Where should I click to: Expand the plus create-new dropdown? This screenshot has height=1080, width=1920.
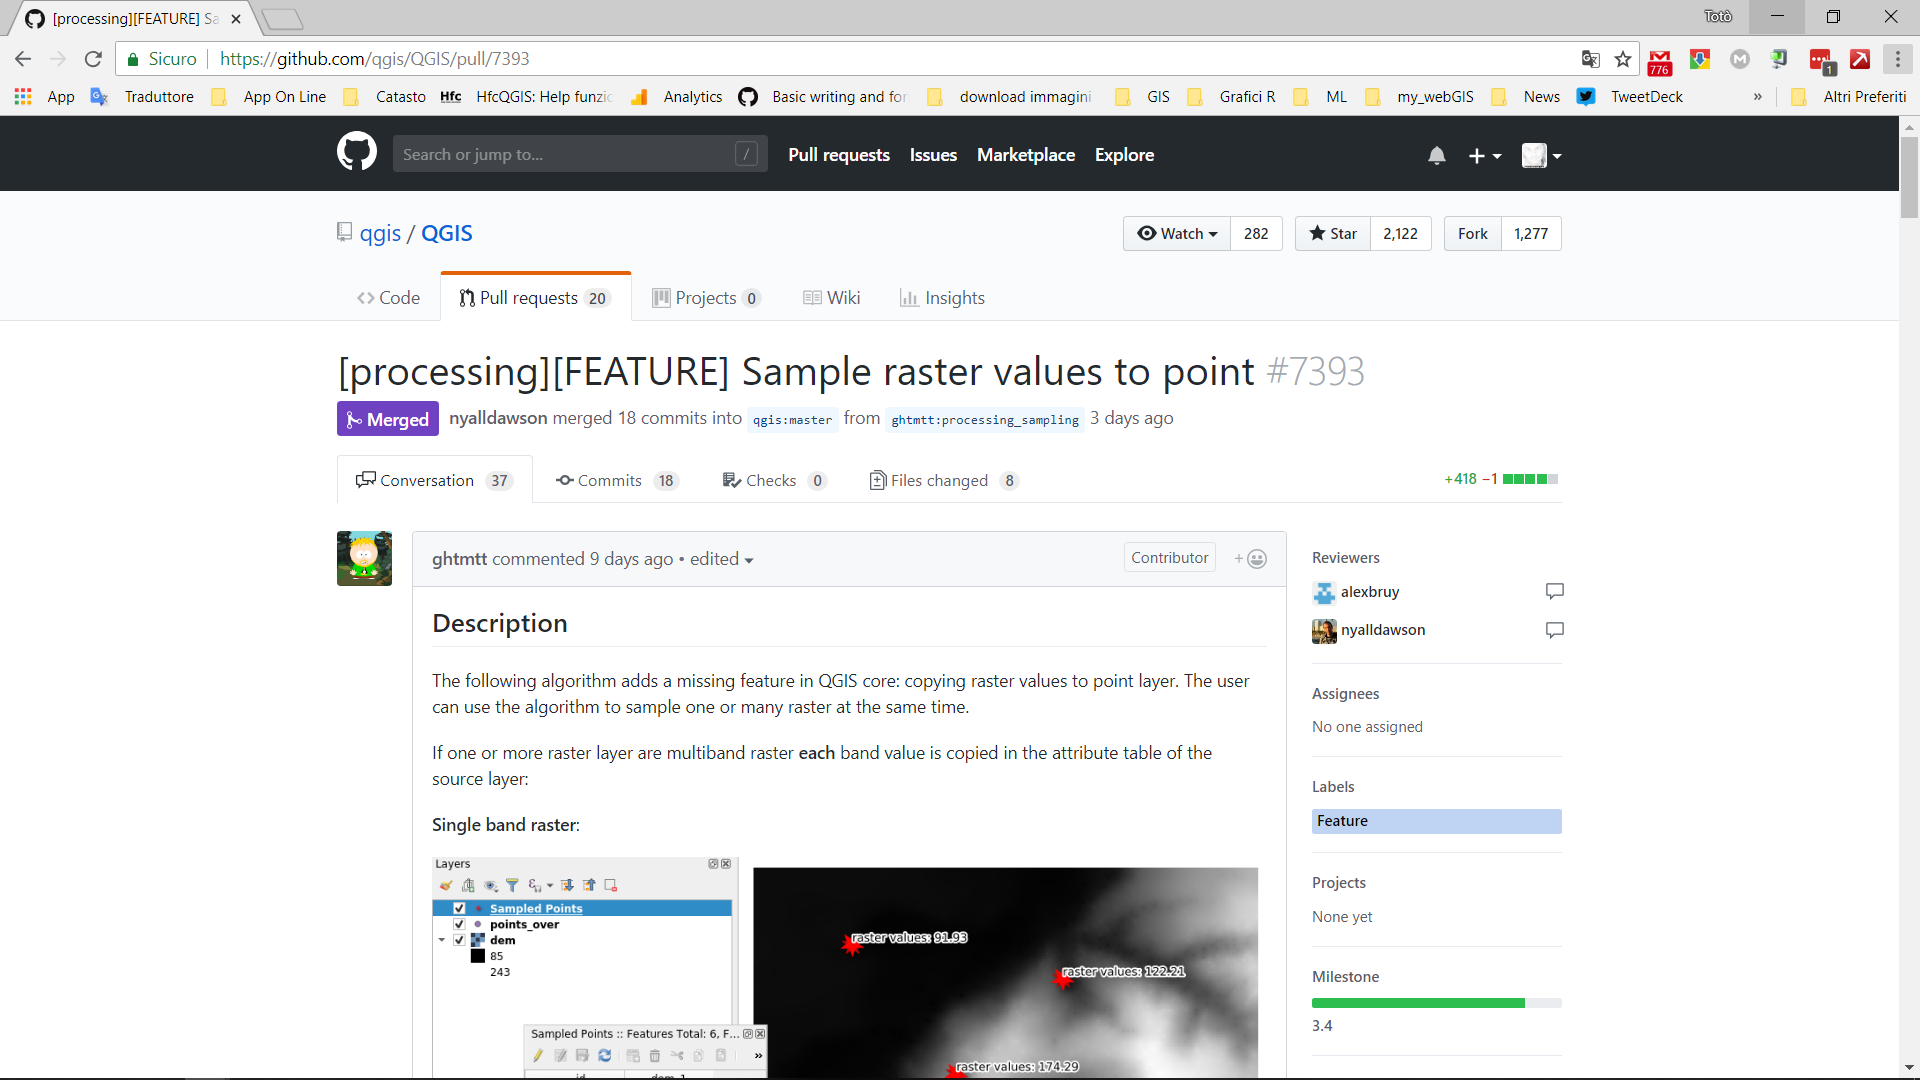pos(1484,155)
